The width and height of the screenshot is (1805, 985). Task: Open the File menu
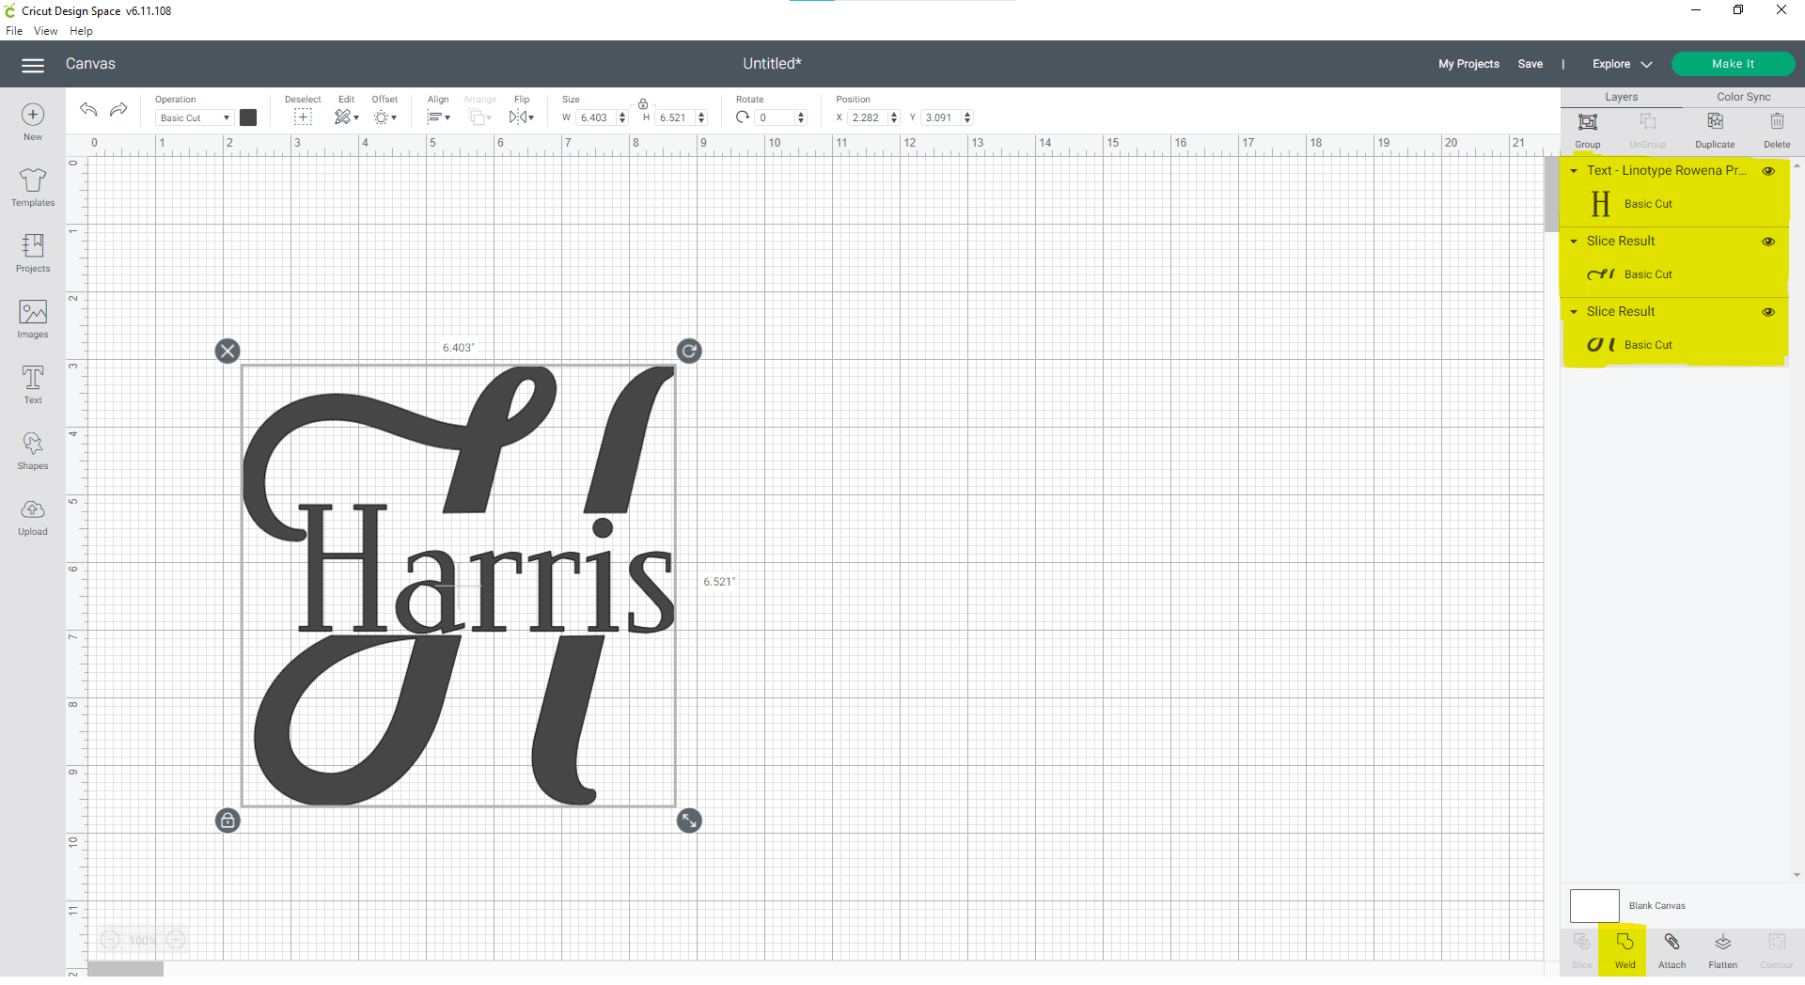(14, 30)
